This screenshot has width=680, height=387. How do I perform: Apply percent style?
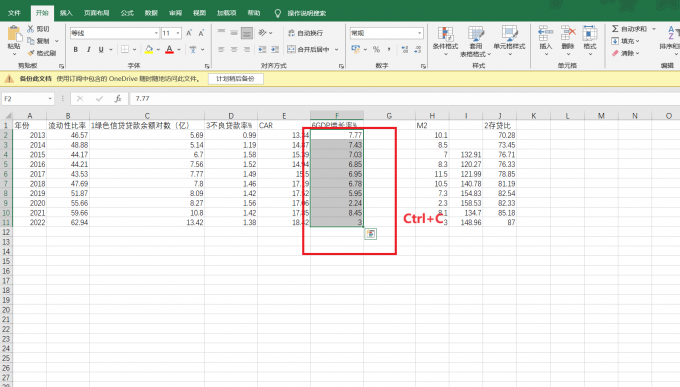pos(376,49)
